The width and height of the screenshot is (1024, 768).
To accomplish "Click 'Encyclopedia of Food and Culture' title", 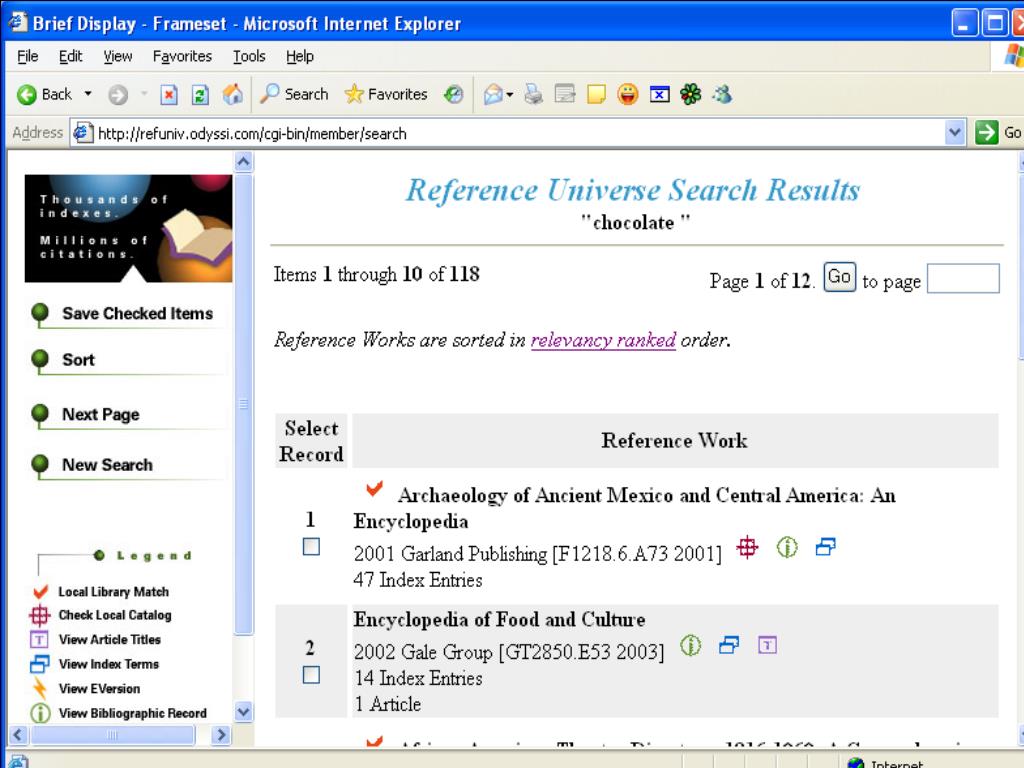I will point(500,619).
